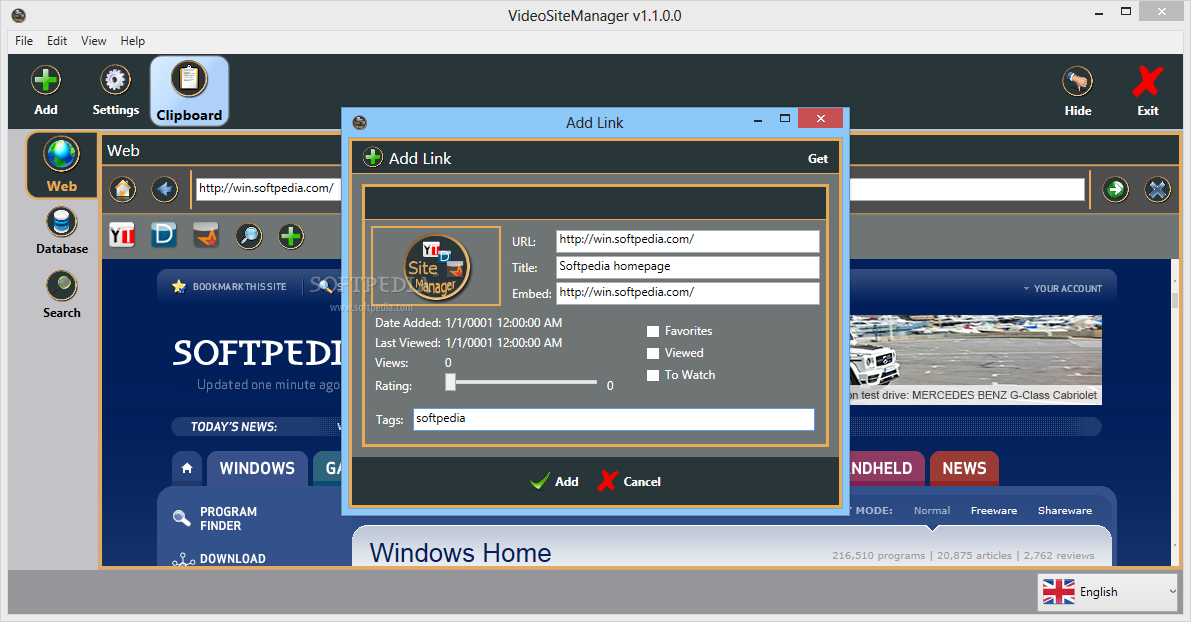Select the Clipboard toolbar button
This screenshot has height=622, width=1191.
click(x=189, y=90)
